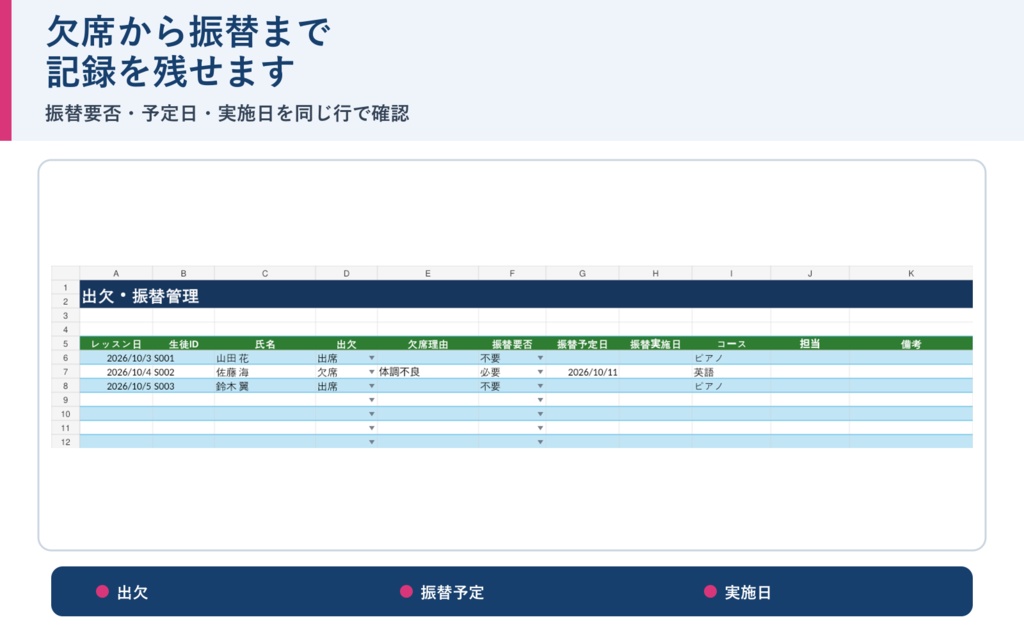Select the 2026/10/11 makeup date cell
This screenshot has width=1024, height=640.
(x=583, y=372)
